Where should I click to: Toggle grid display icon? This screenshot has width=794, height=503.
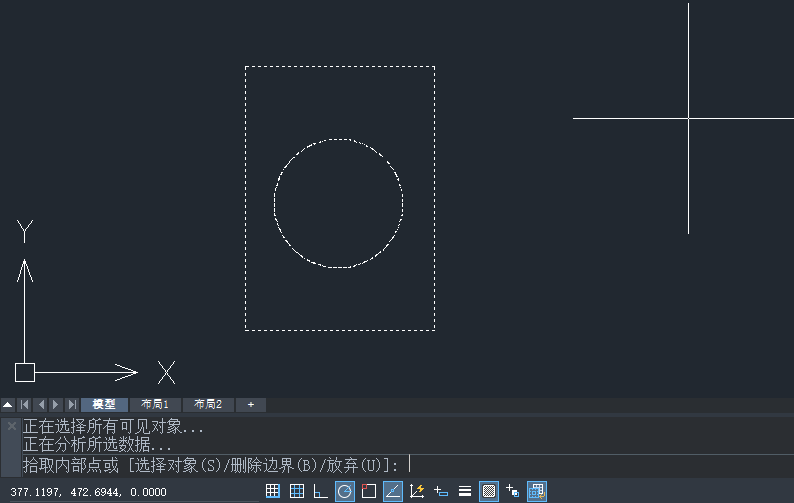[297, 491]
